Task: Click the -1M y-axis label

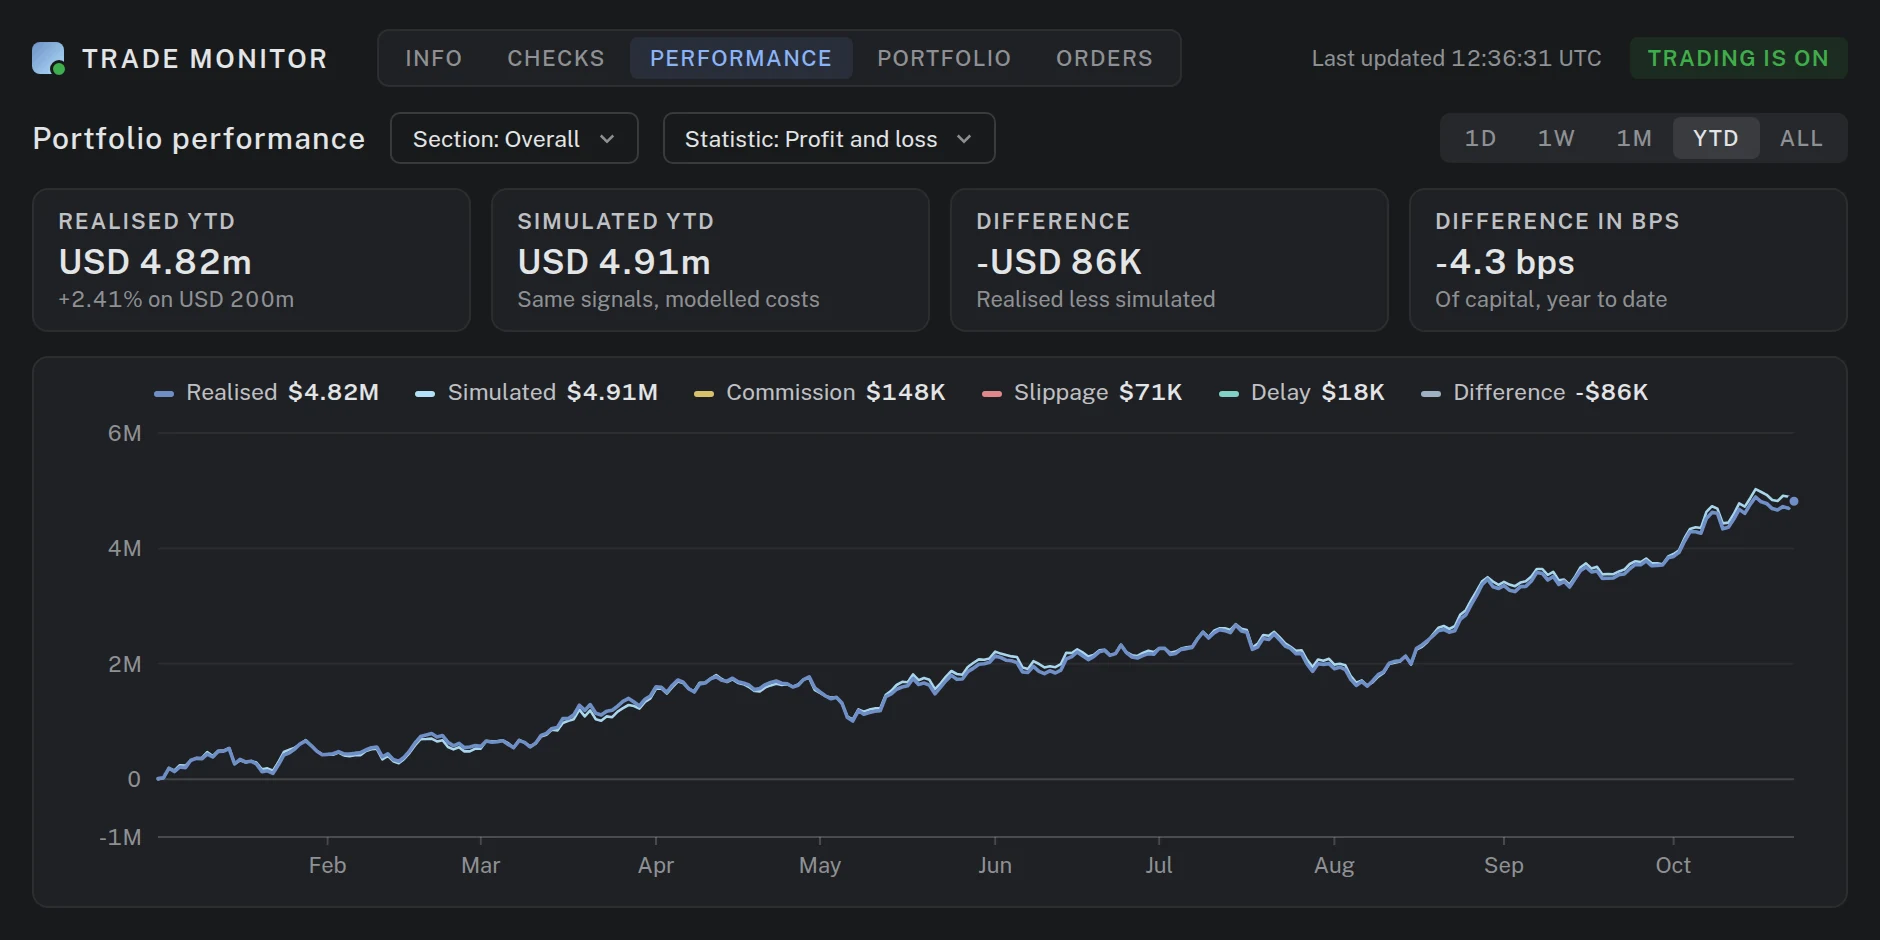Action: pos(120,837)
